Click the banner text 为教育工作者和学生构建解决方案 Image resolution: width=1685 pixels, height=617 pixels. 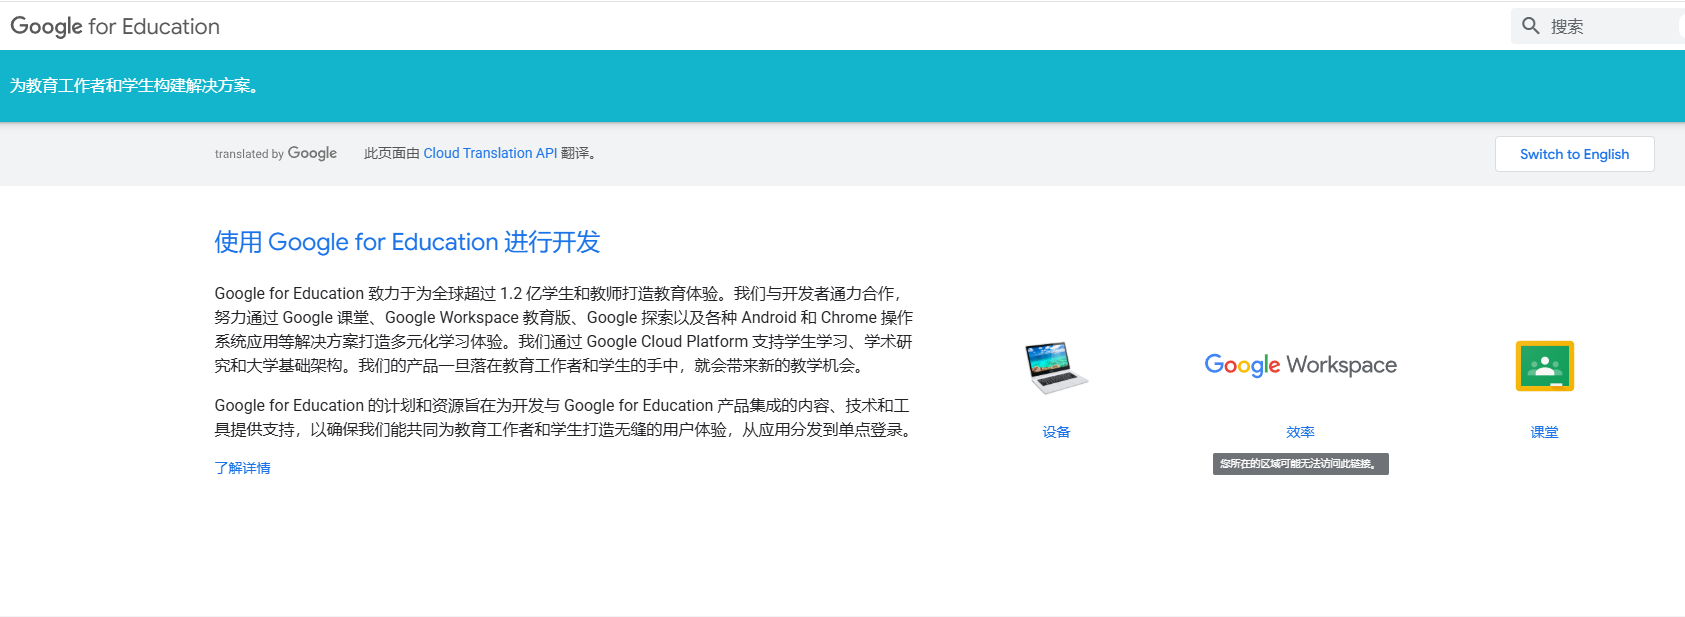coord(135,86)
